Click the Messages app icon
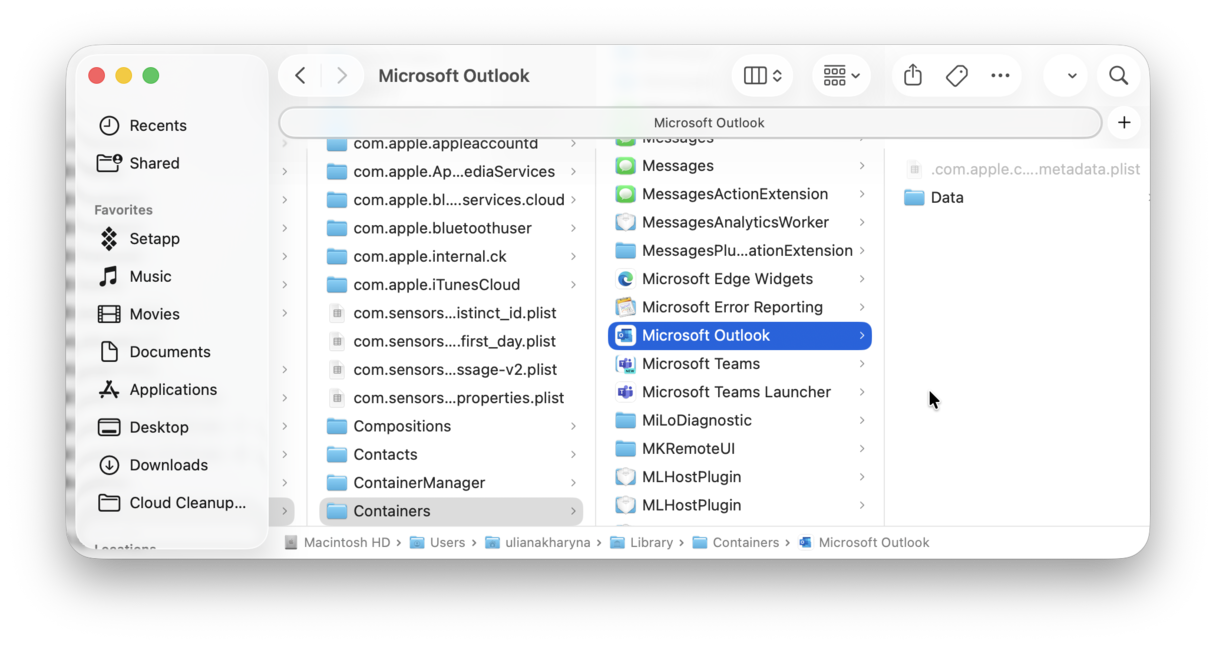This screenshot has height=646, width=1216. coord(625,166)
